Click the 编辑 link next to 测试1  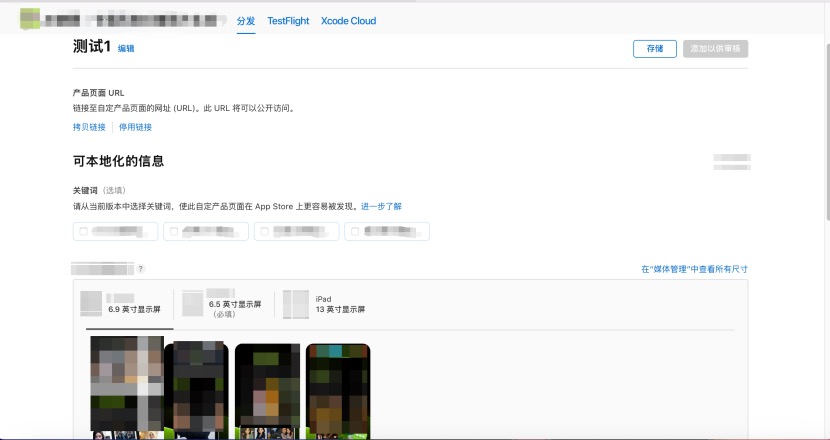[x=126, y=48]
